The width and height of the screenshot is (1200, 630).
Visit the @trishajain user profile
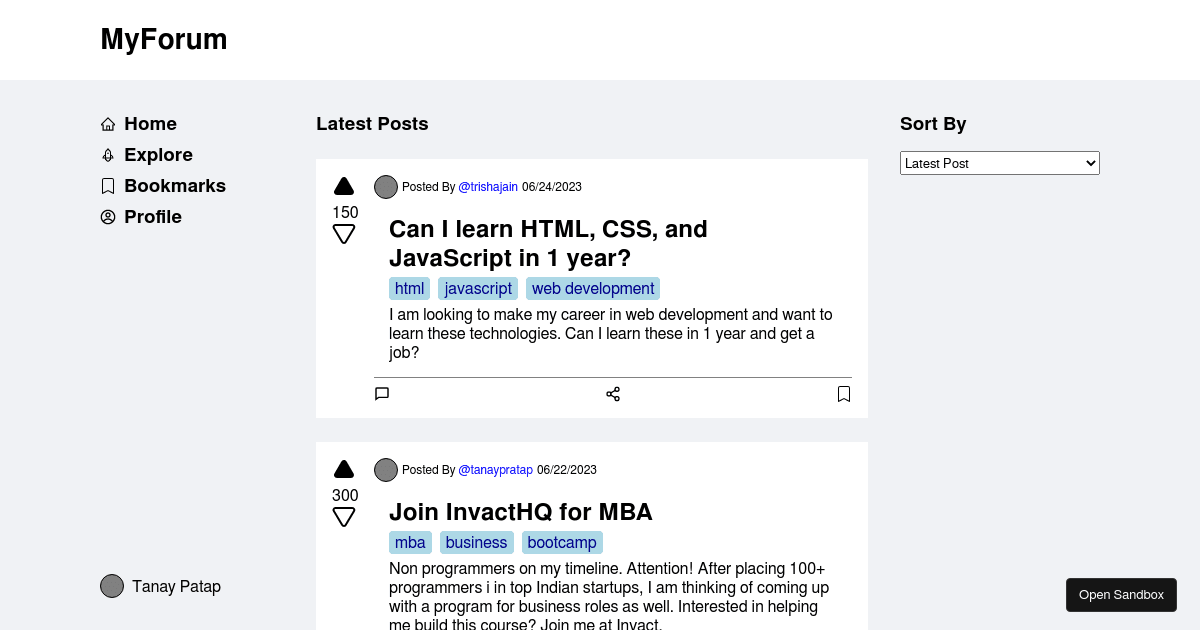point(488,187)
